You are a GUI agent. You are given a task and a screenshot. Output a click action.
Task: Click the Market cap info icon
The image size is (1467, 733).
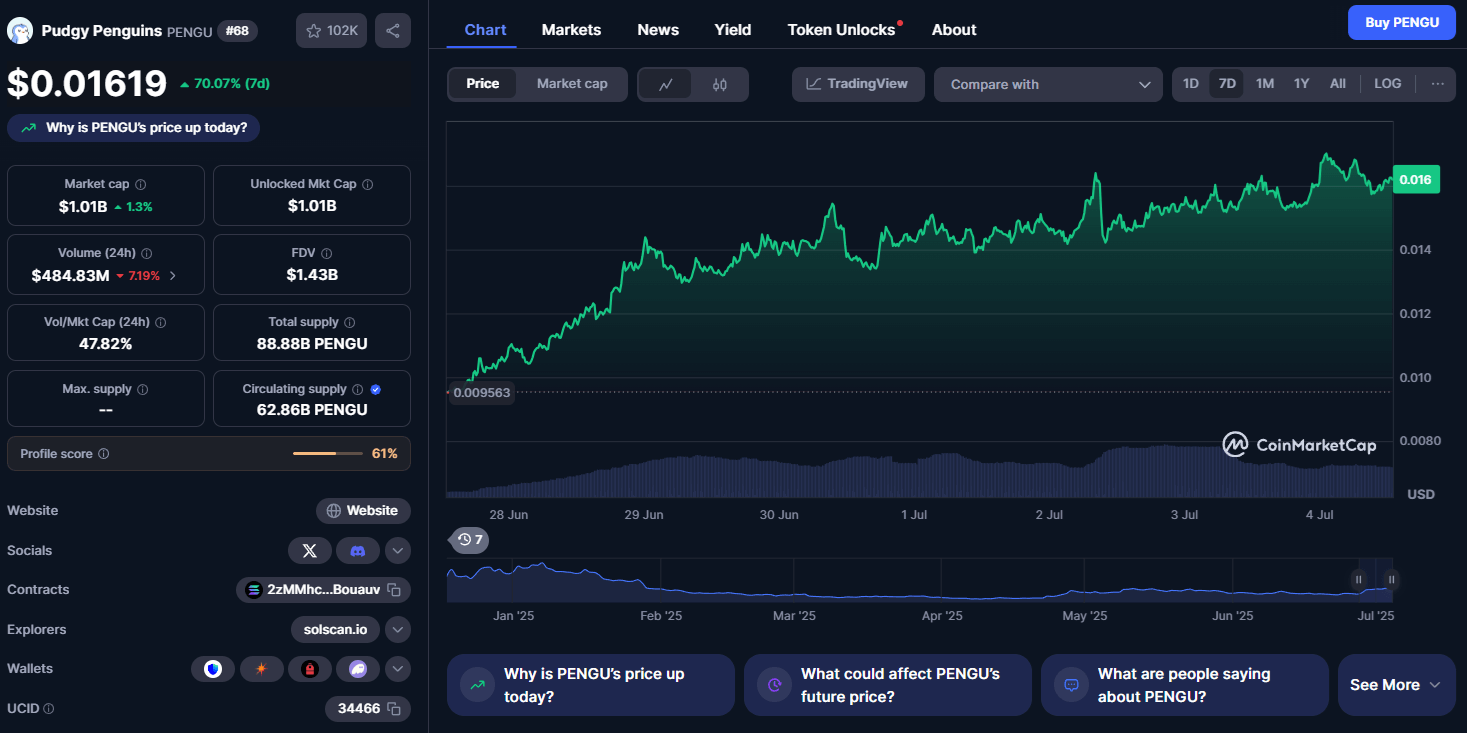(140, 185)
